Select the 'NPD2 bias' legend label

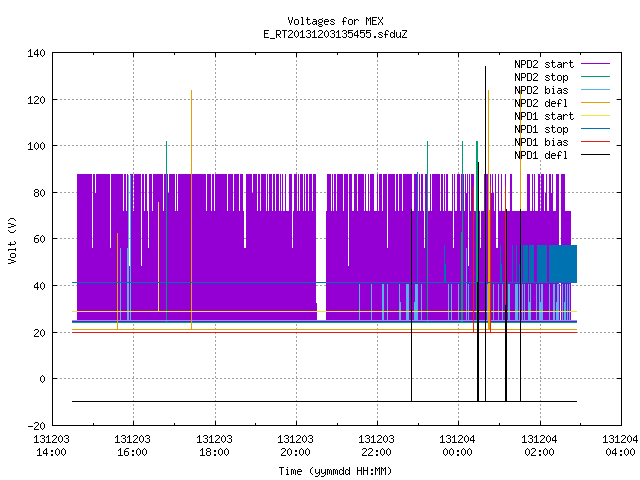click(x=541, y=90)
